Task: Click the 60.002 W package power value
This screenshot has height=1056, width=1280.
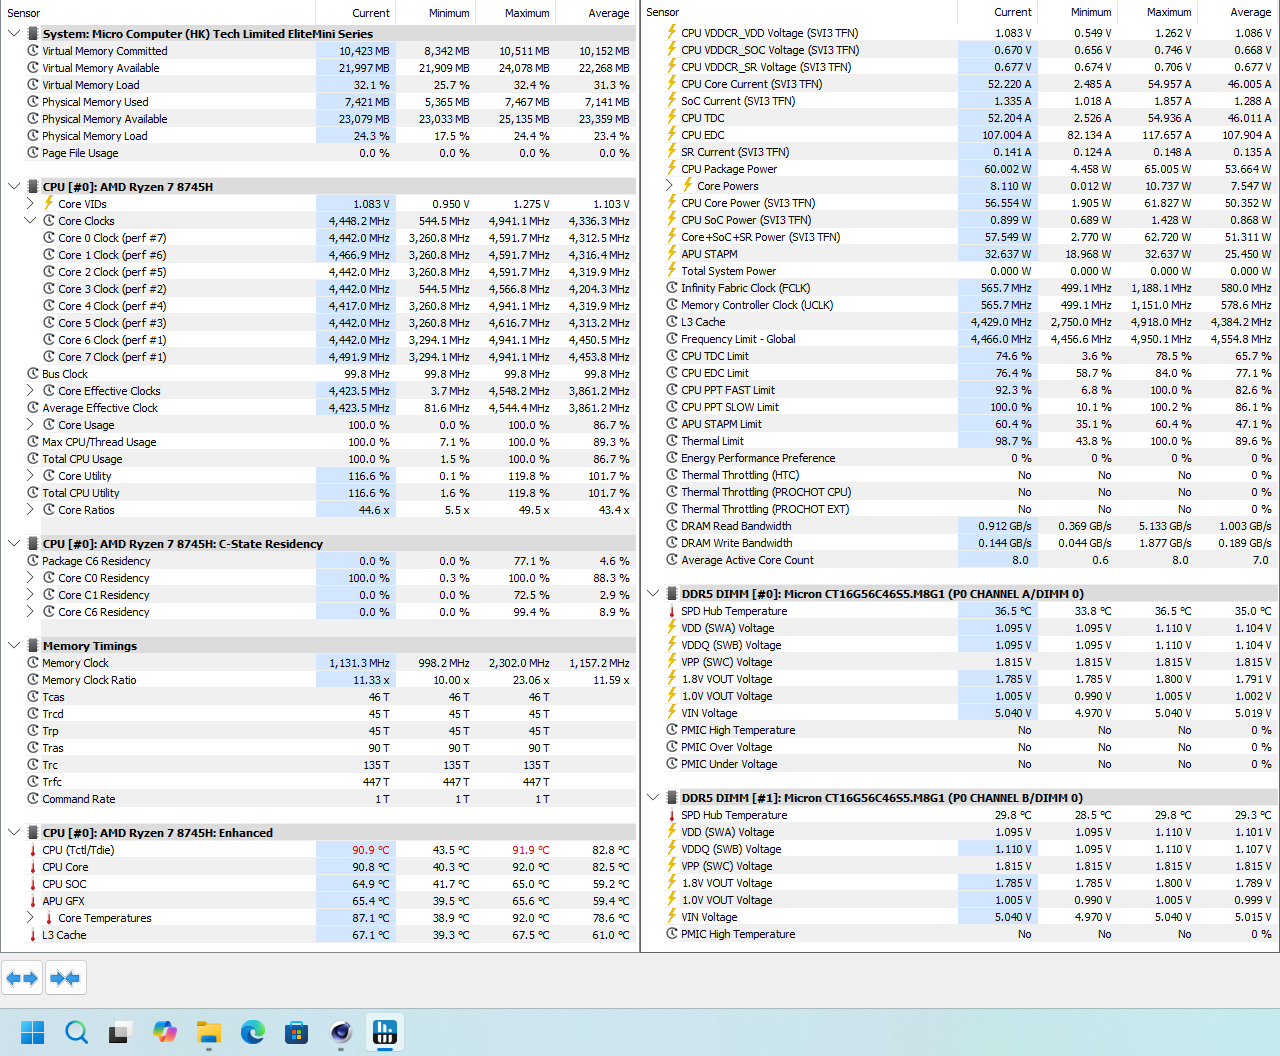Action: point(1008,169)
